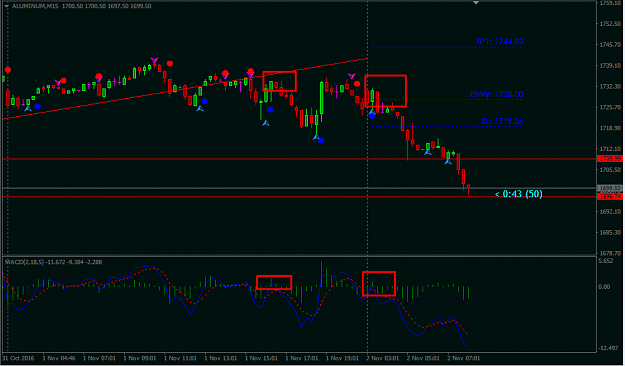Select the TP1: 1744.93 level label
This screenshot has height=366, width=625.
coord(500,41)
